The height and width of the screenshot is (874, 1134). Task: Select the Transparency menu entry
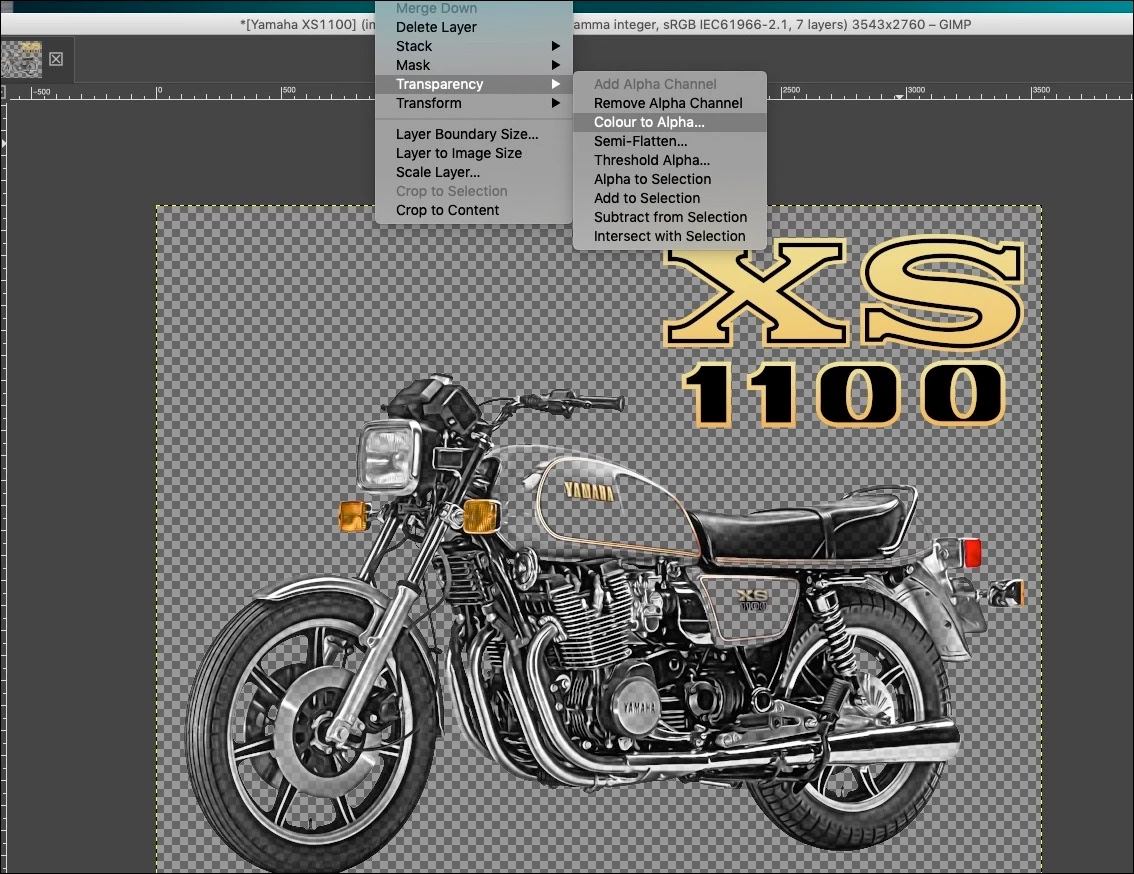(474, 84)
